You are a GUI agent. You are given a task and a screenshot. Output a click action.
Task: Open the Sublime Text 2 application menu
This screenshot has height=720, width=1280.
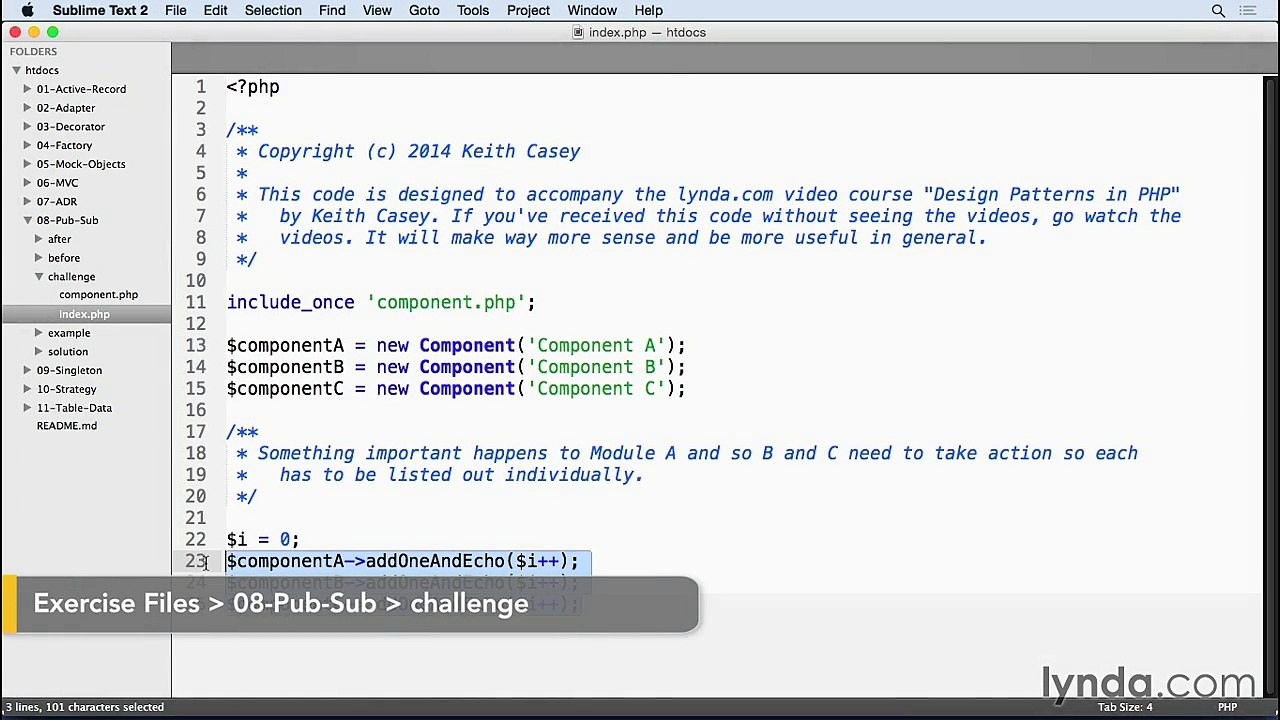tap(100, 11)
